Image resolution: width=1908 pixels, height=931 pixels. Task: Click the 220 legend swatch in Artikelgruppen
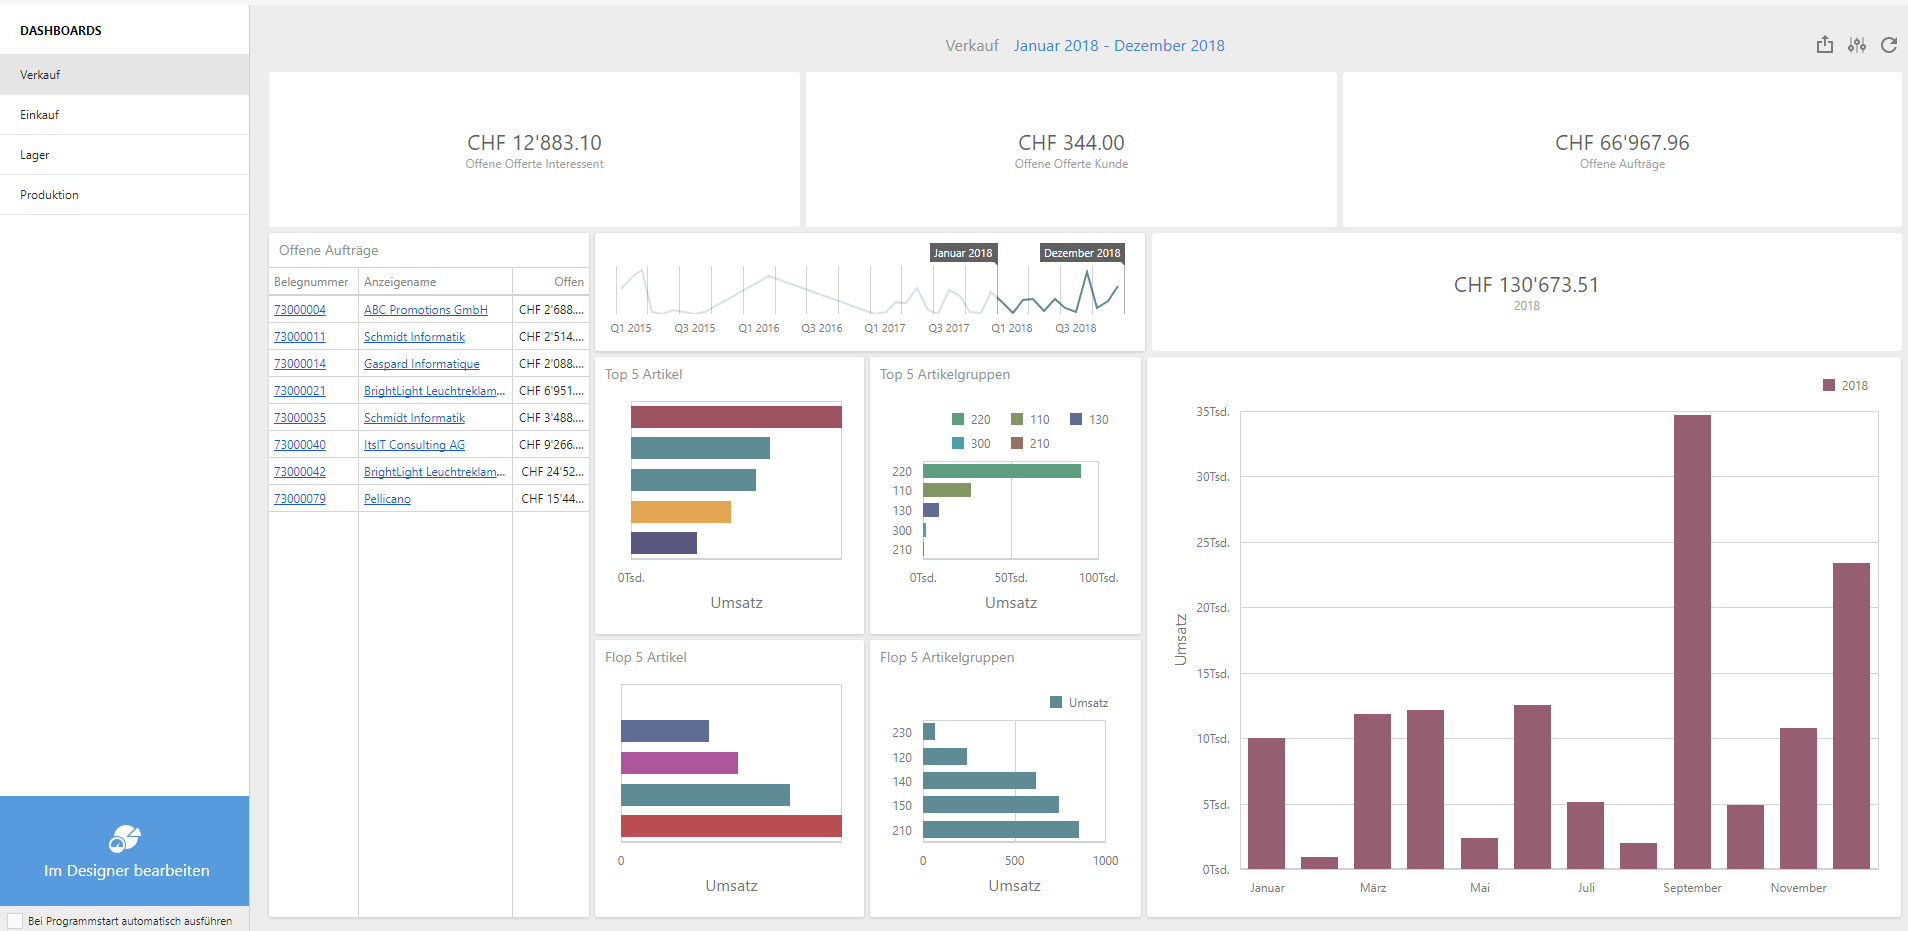click(958, 419)
